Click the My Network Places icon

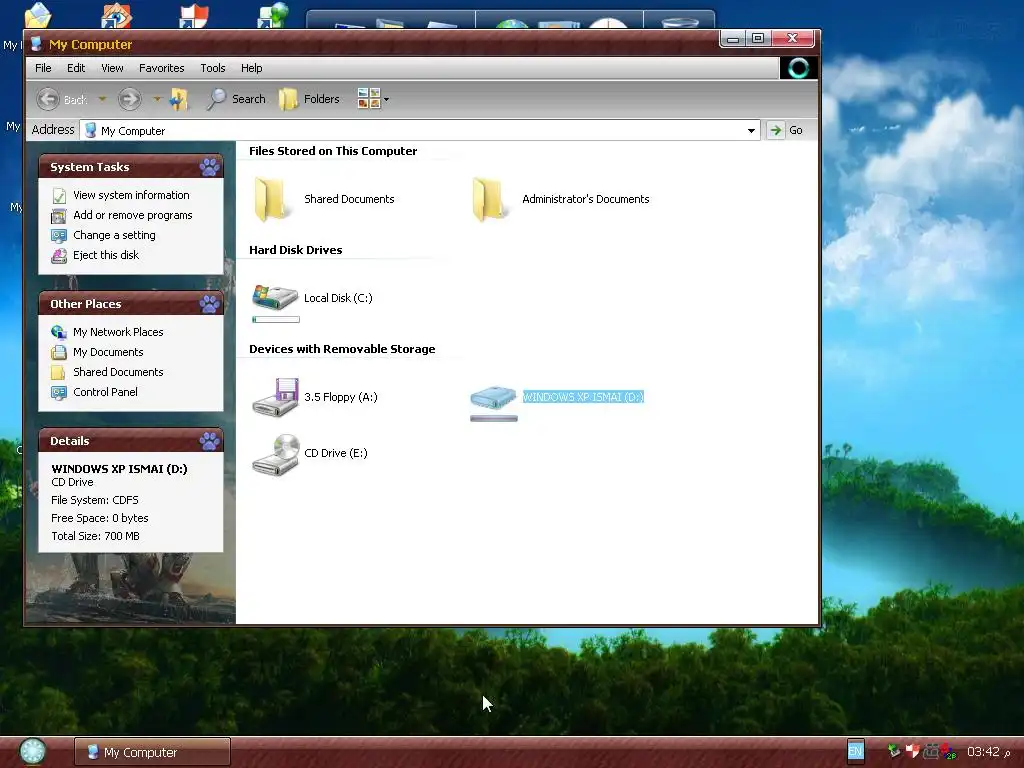pos(59,332)
